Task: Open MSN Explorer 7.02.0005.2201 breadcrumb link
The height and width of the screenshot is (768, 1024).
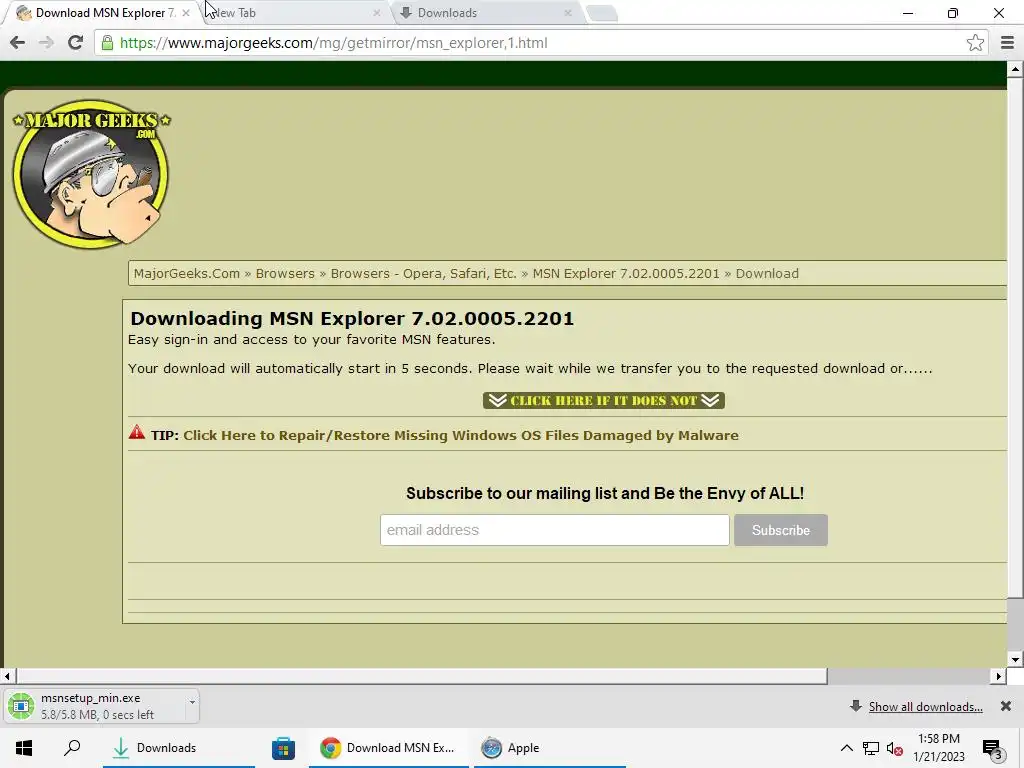Action: pos(626,274)
